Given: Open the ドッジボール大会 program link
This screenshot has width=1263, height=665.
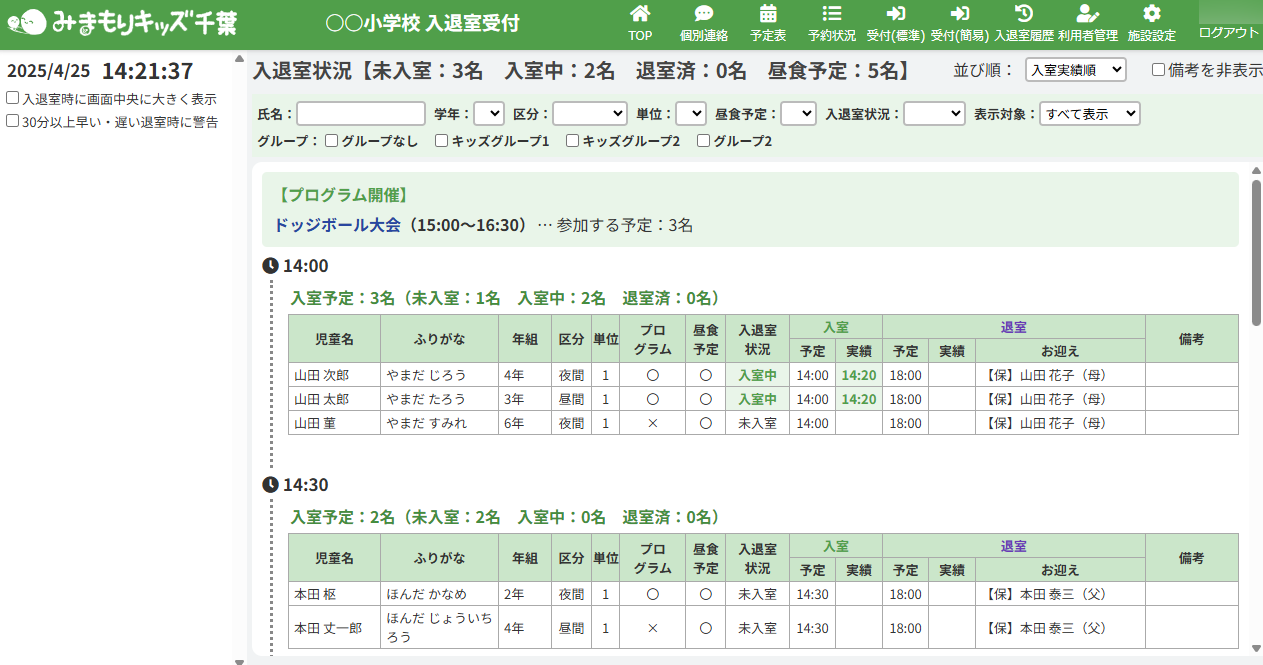Looking at the screenshot, I should [x=337, y=225].
